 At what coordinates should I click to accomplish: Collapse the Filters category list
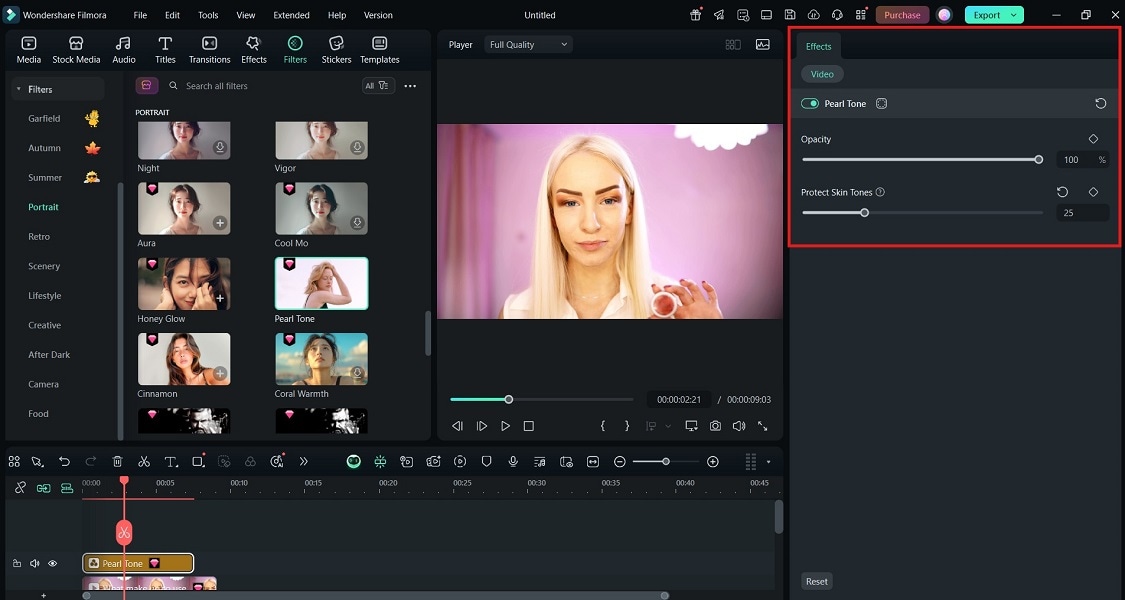tap(17, 89)
